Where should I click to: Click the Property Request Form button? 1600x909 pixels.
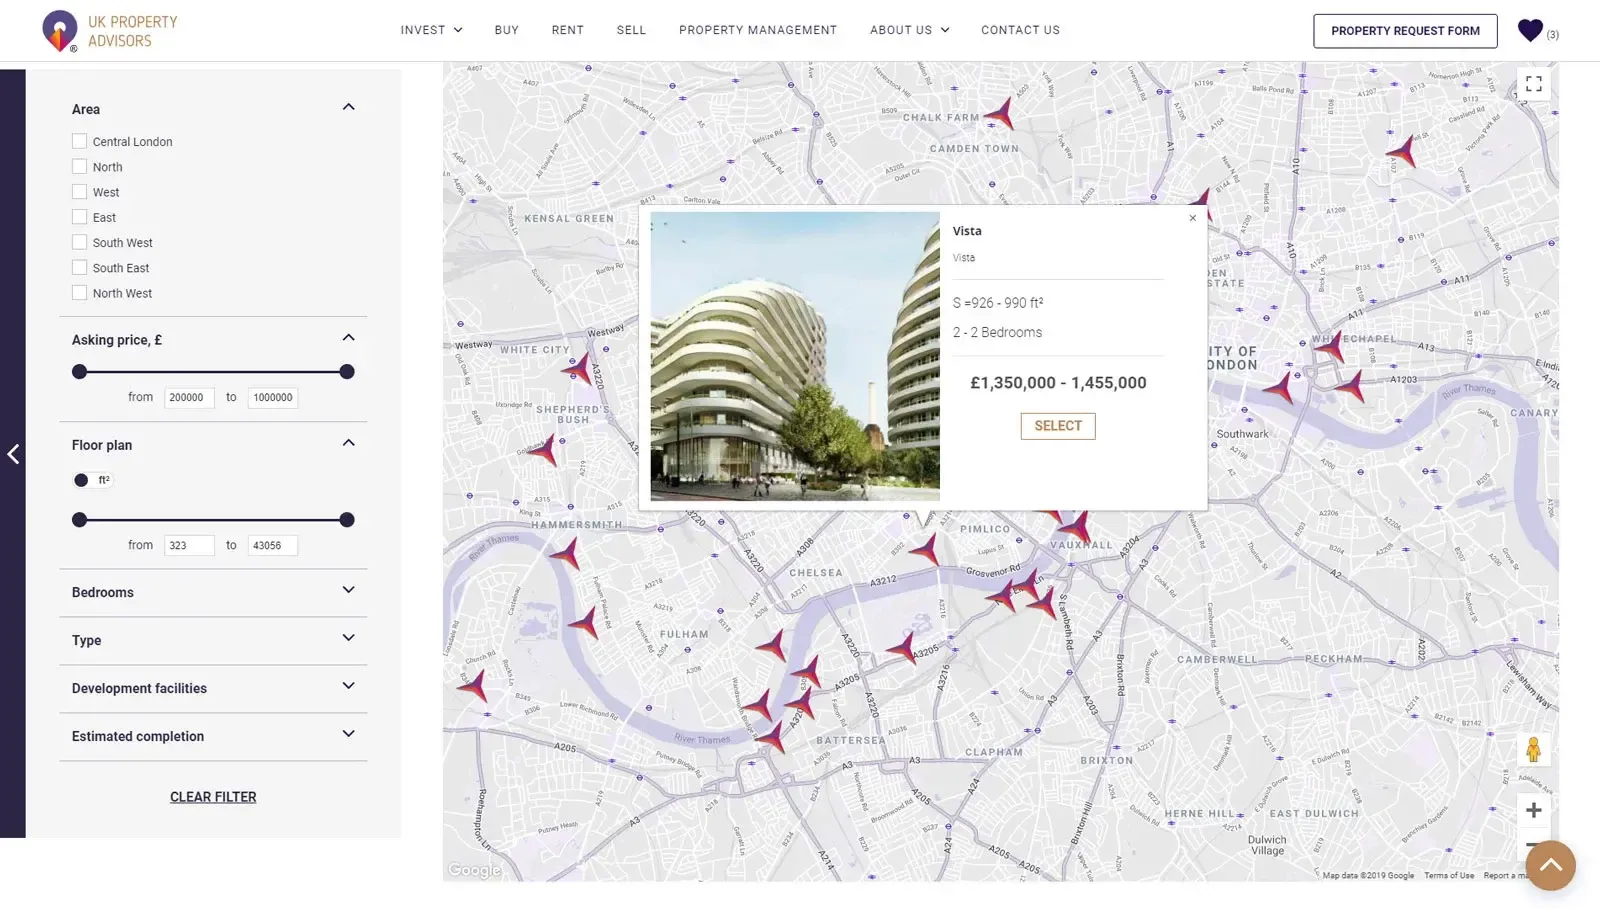[x=1405, y=31]
